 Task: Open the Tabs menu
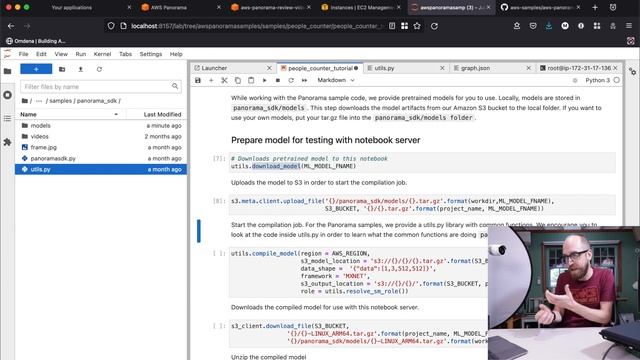pyautogui.click(x=125, y=54)
